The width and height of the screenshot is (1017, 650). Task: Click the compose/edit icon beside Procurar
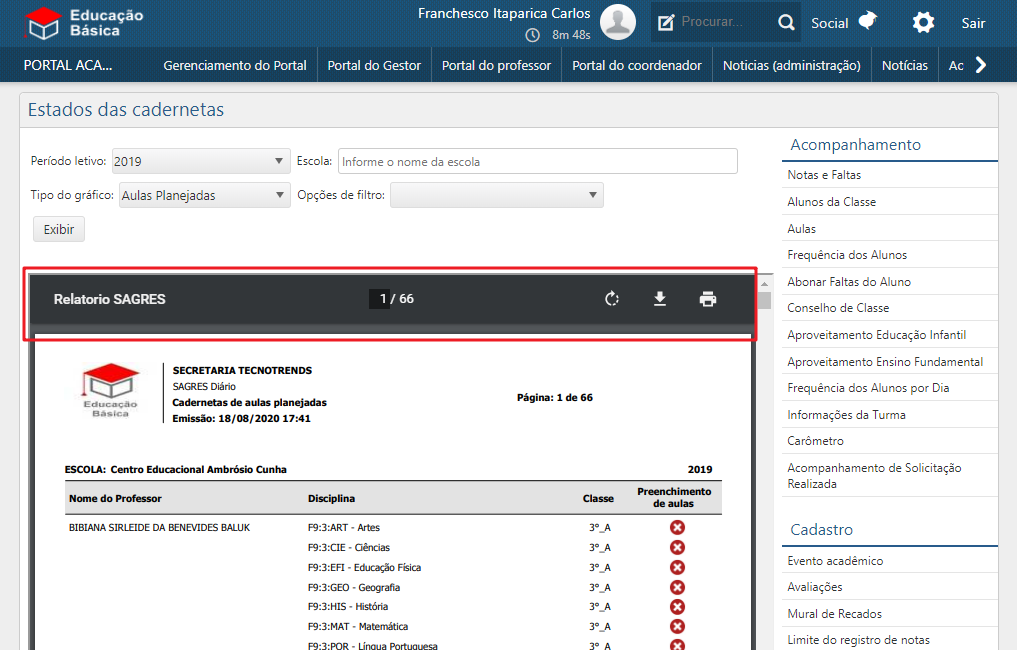pyautogui.click(x=665, y=23)
